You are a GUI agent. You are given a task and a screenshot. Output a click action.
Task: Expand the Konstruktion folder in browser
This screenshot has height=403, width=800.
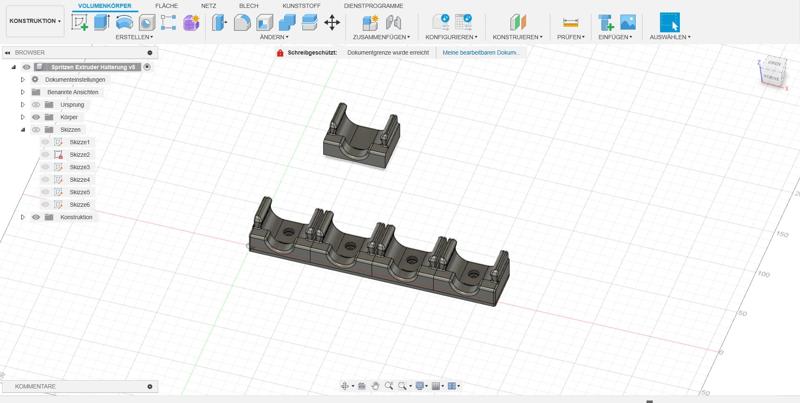pos(22,217)
